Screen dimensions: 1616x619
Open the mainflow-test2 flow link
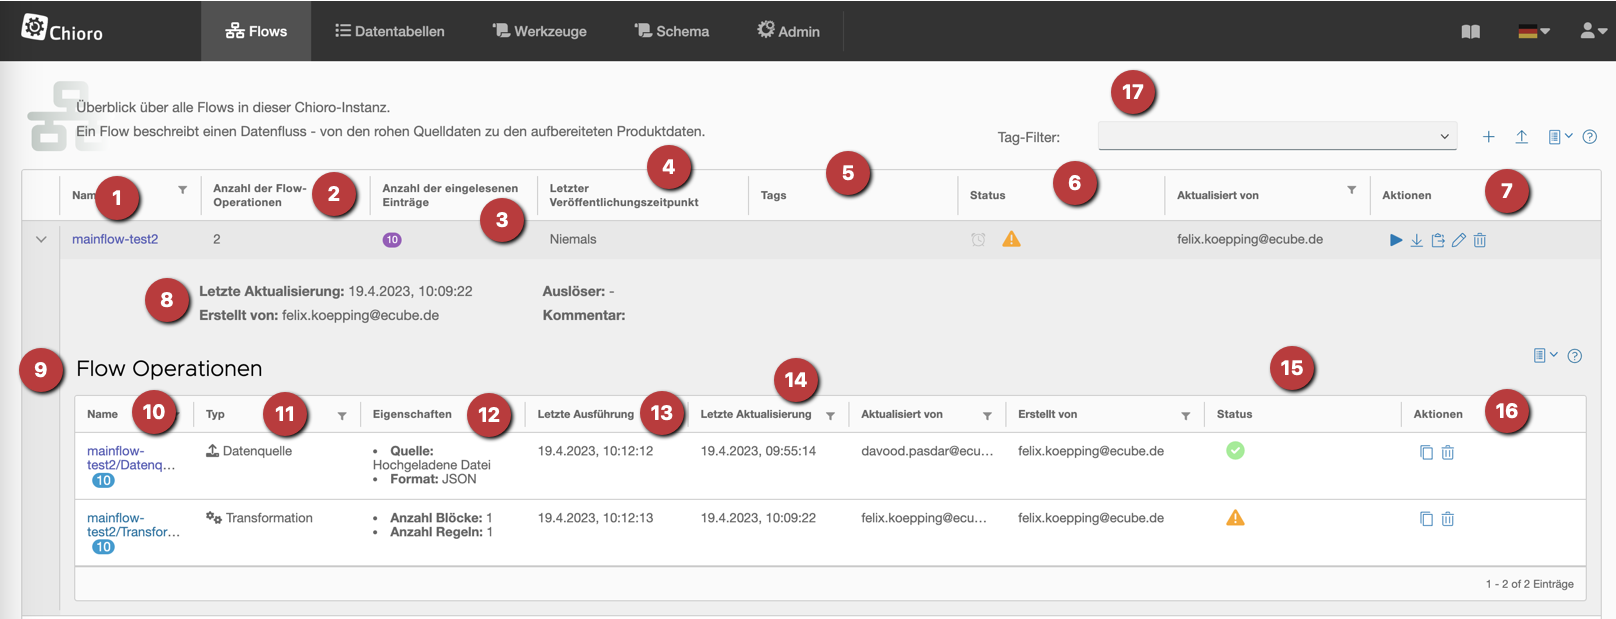[x=115, y=240]
